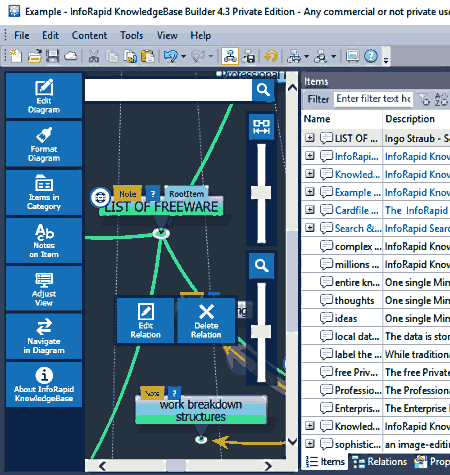This screenshot has width=450, height=475.
Task: Open the File menu
Action: (22, 35)
